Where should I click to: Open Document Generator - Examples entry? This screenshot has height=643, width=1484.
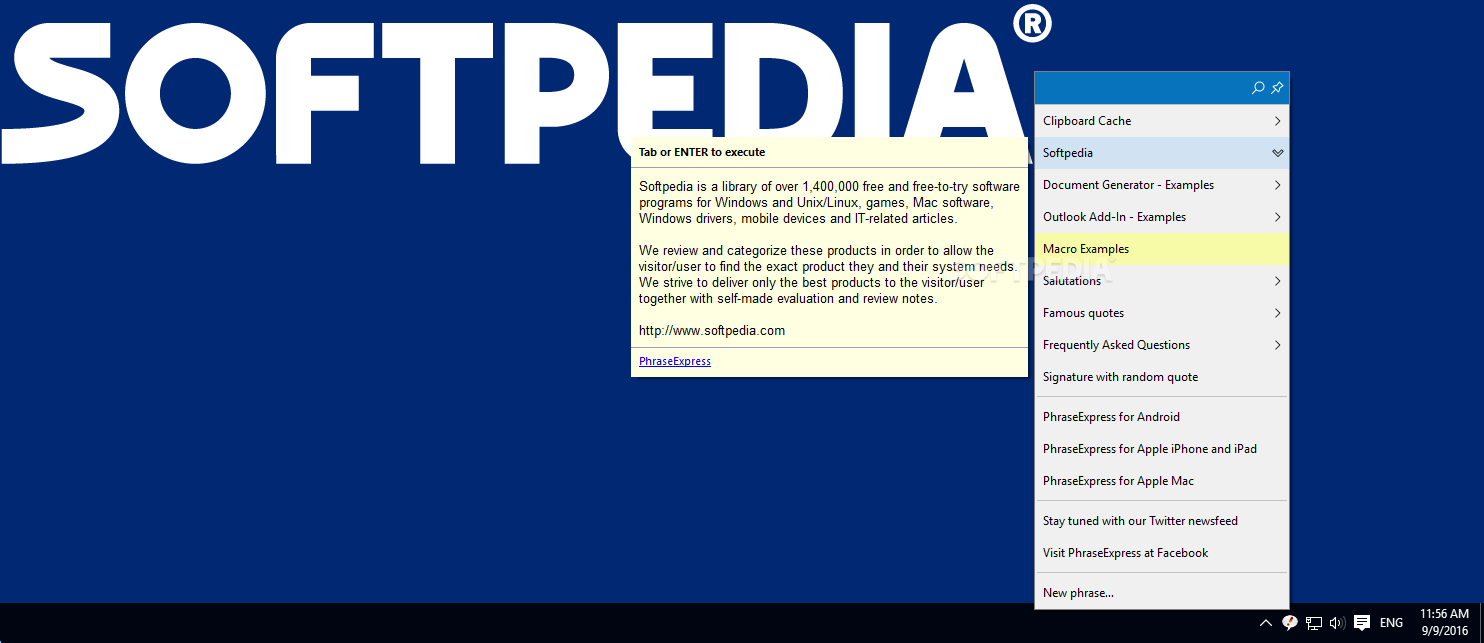pos(1162,185)
